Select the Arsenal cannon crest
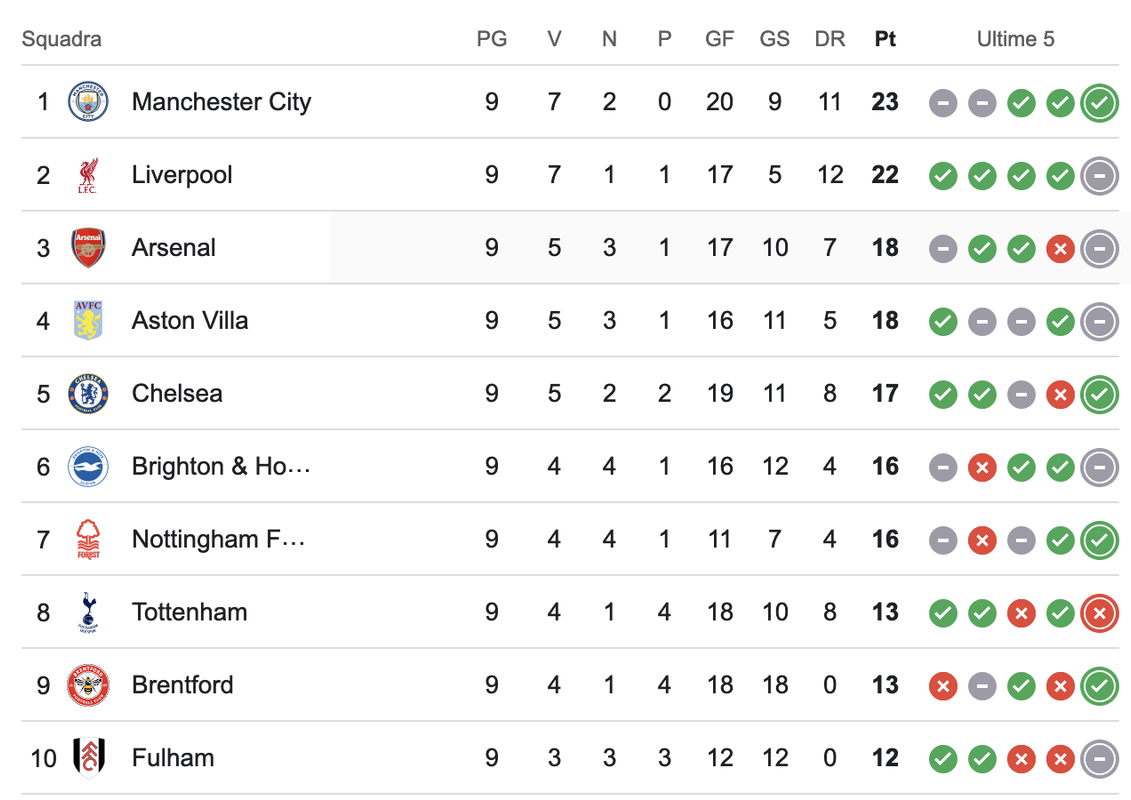The image size is (1131, 800). [88, 248]
